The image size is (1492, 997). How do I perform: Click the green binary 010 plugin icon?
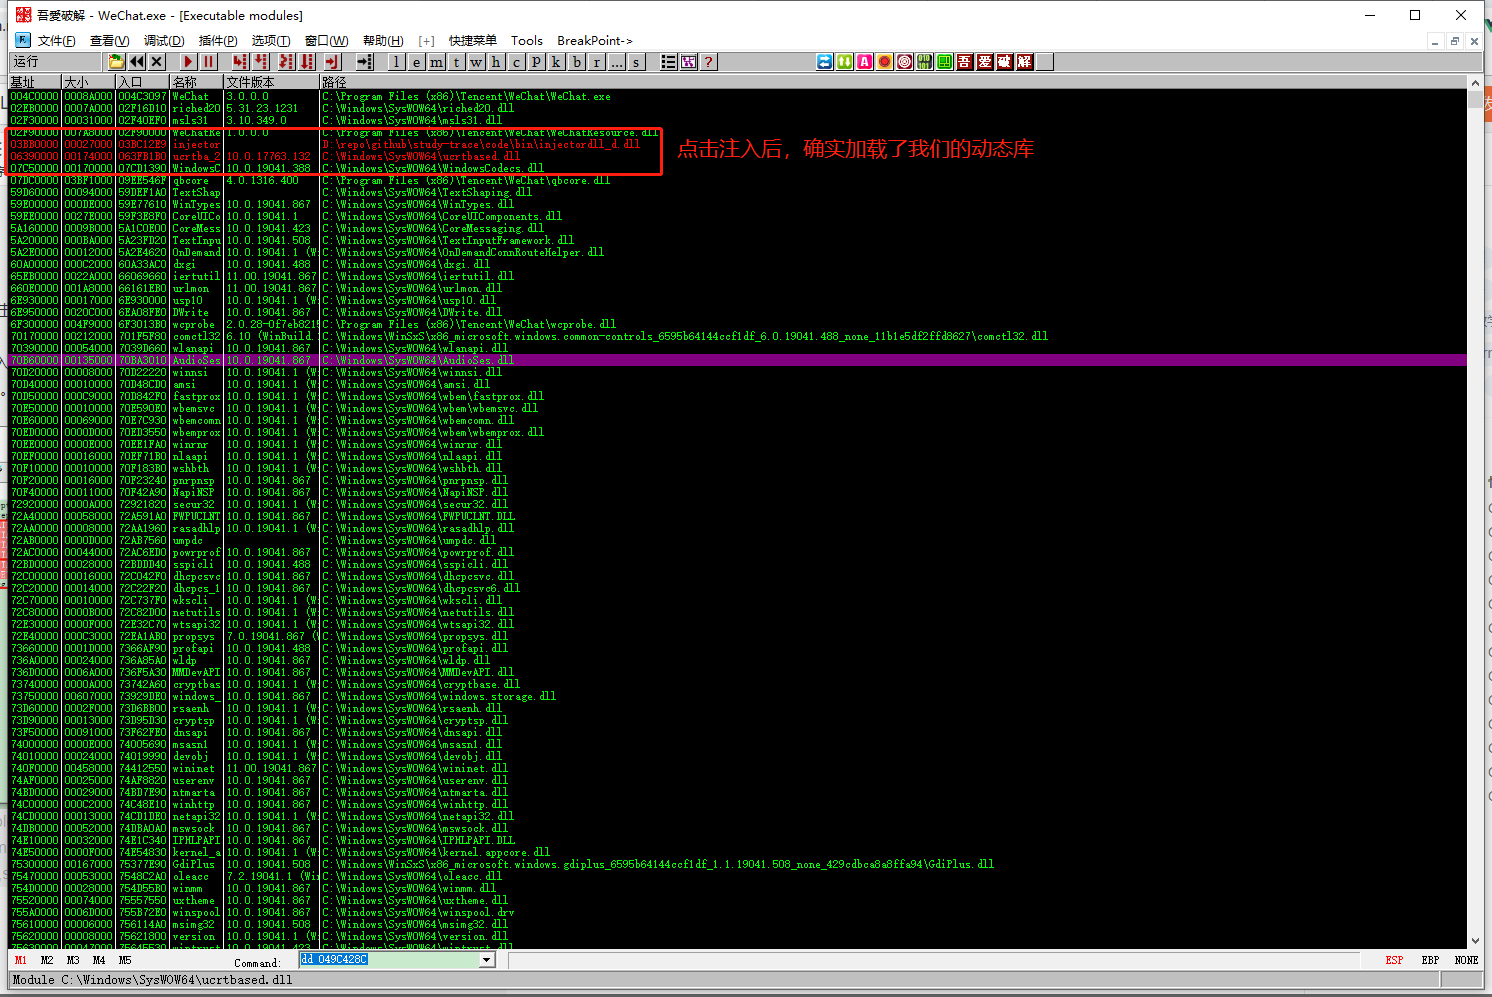coord(925,62)
